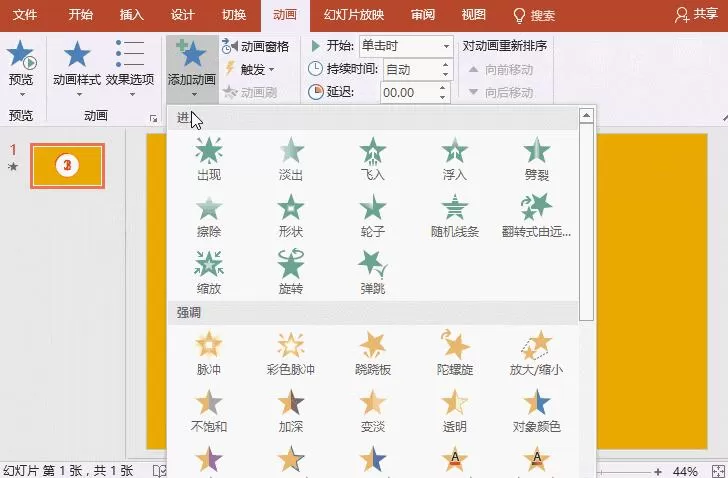728x478 pixels.
Task: Click fit slide to window icon
Action: tap(718, 472)
